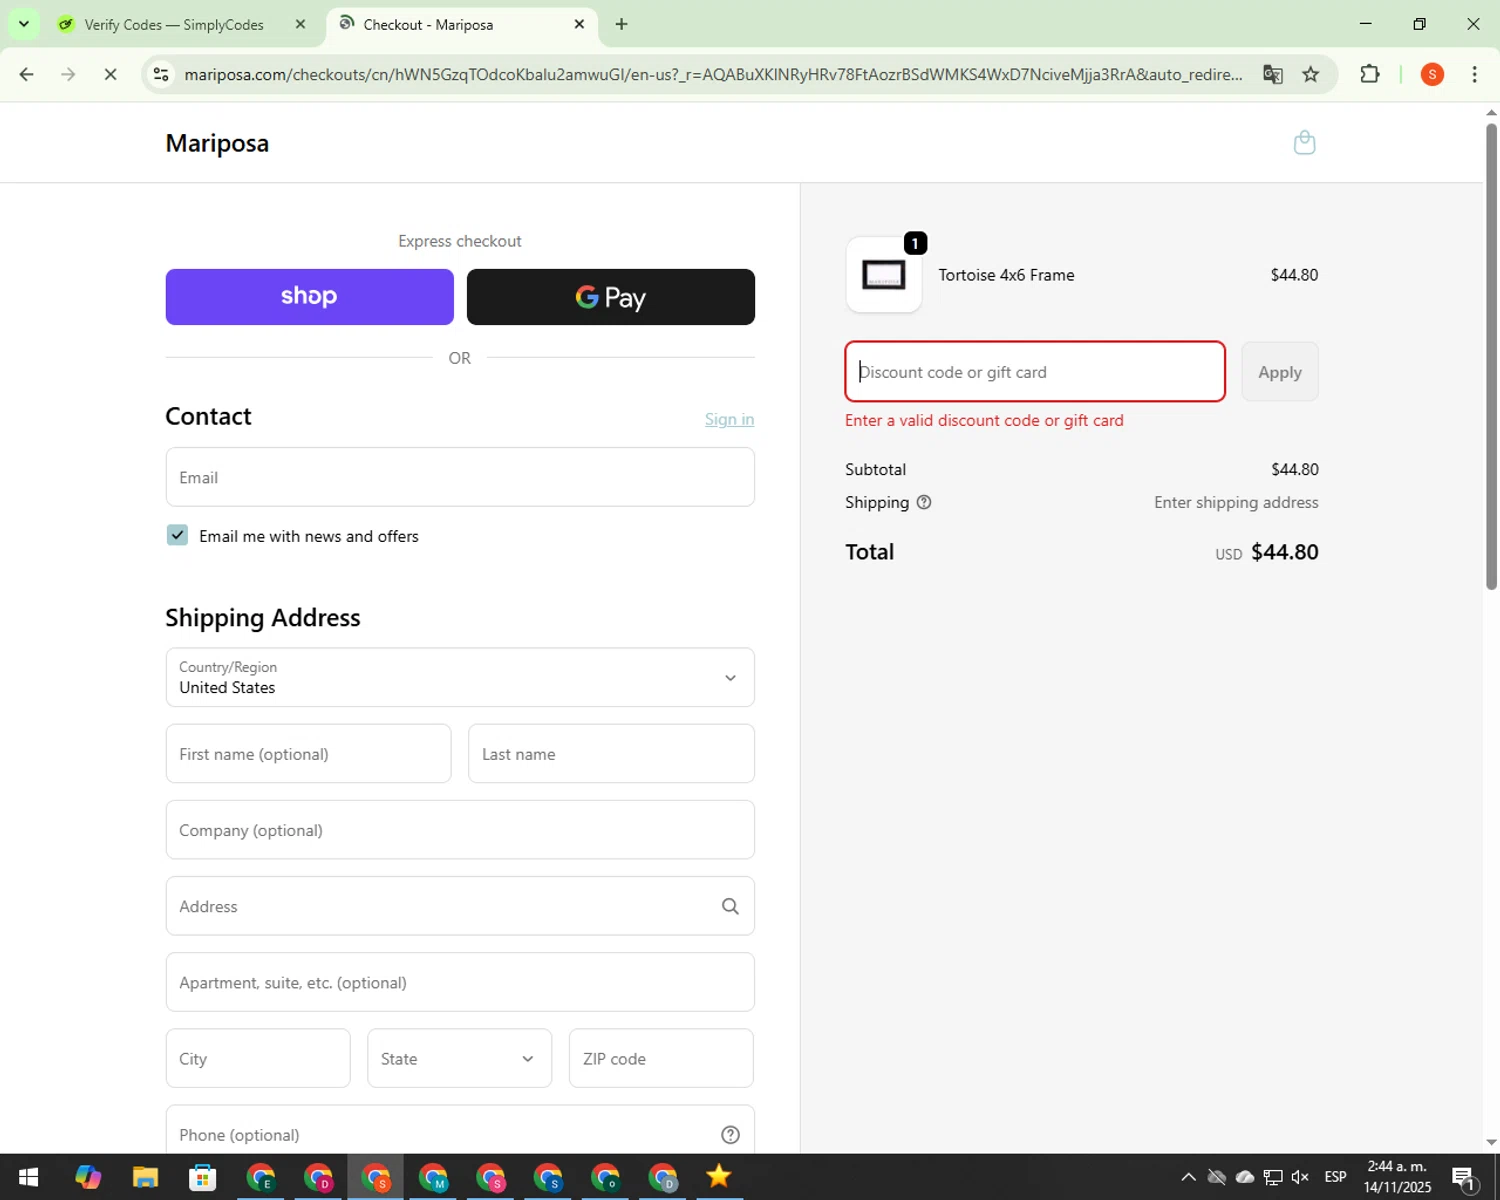Open the yellow star app in the taskbar

tap(718, 1177)
